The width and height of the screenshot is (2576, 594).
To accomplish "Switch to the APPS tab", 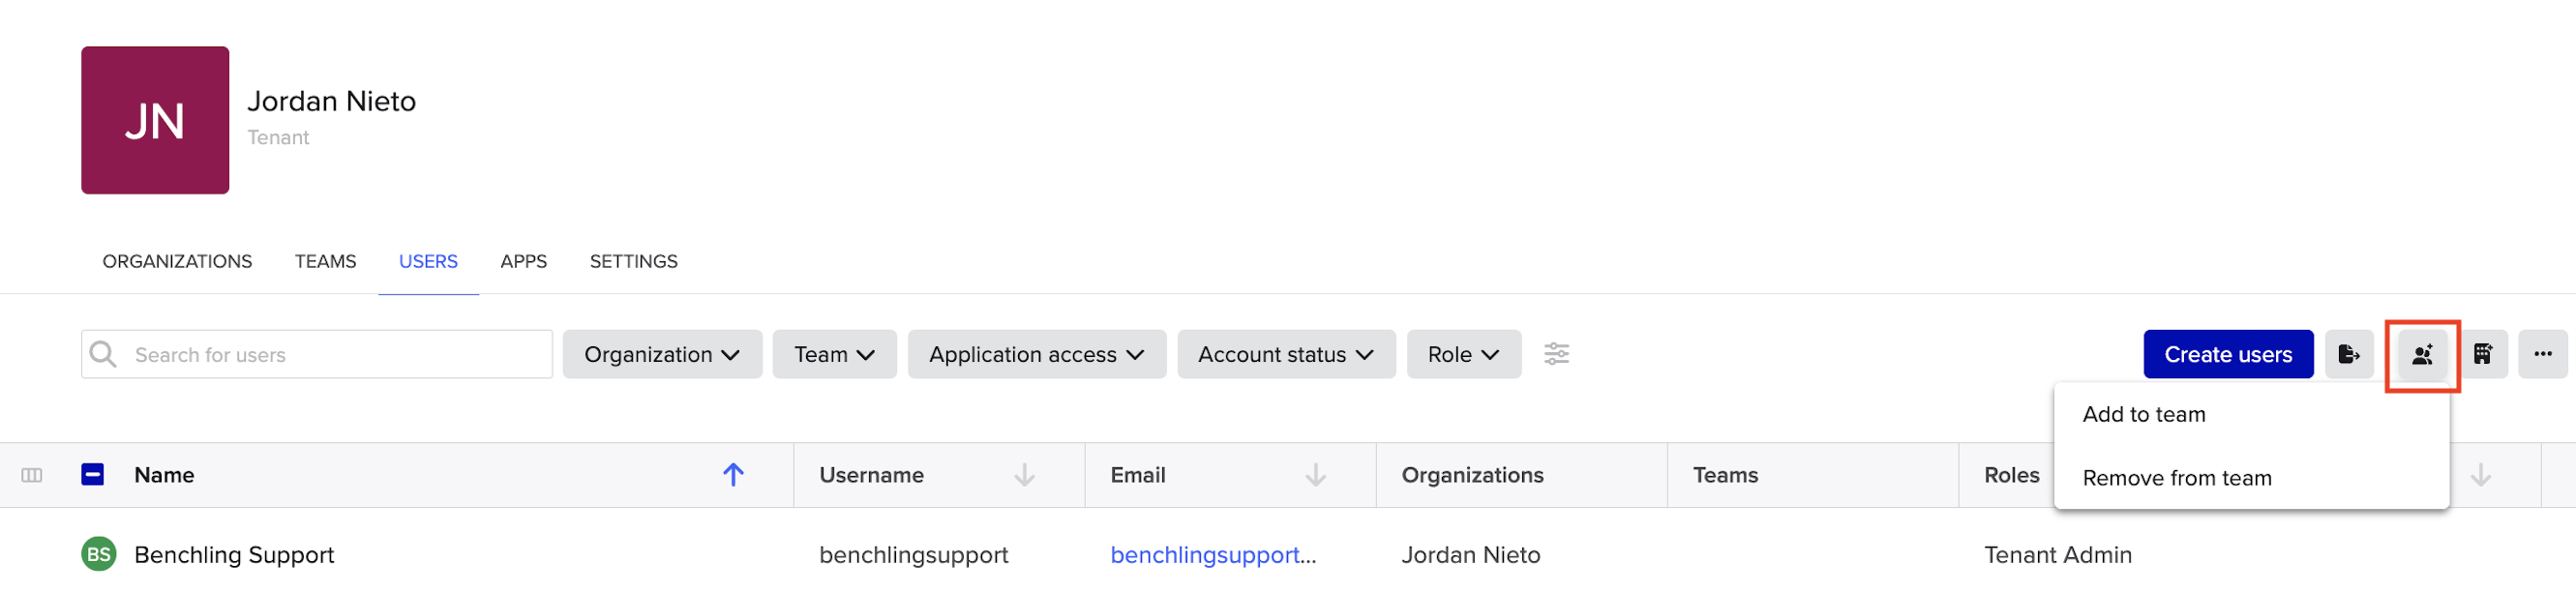I will (x=523, y=261).
